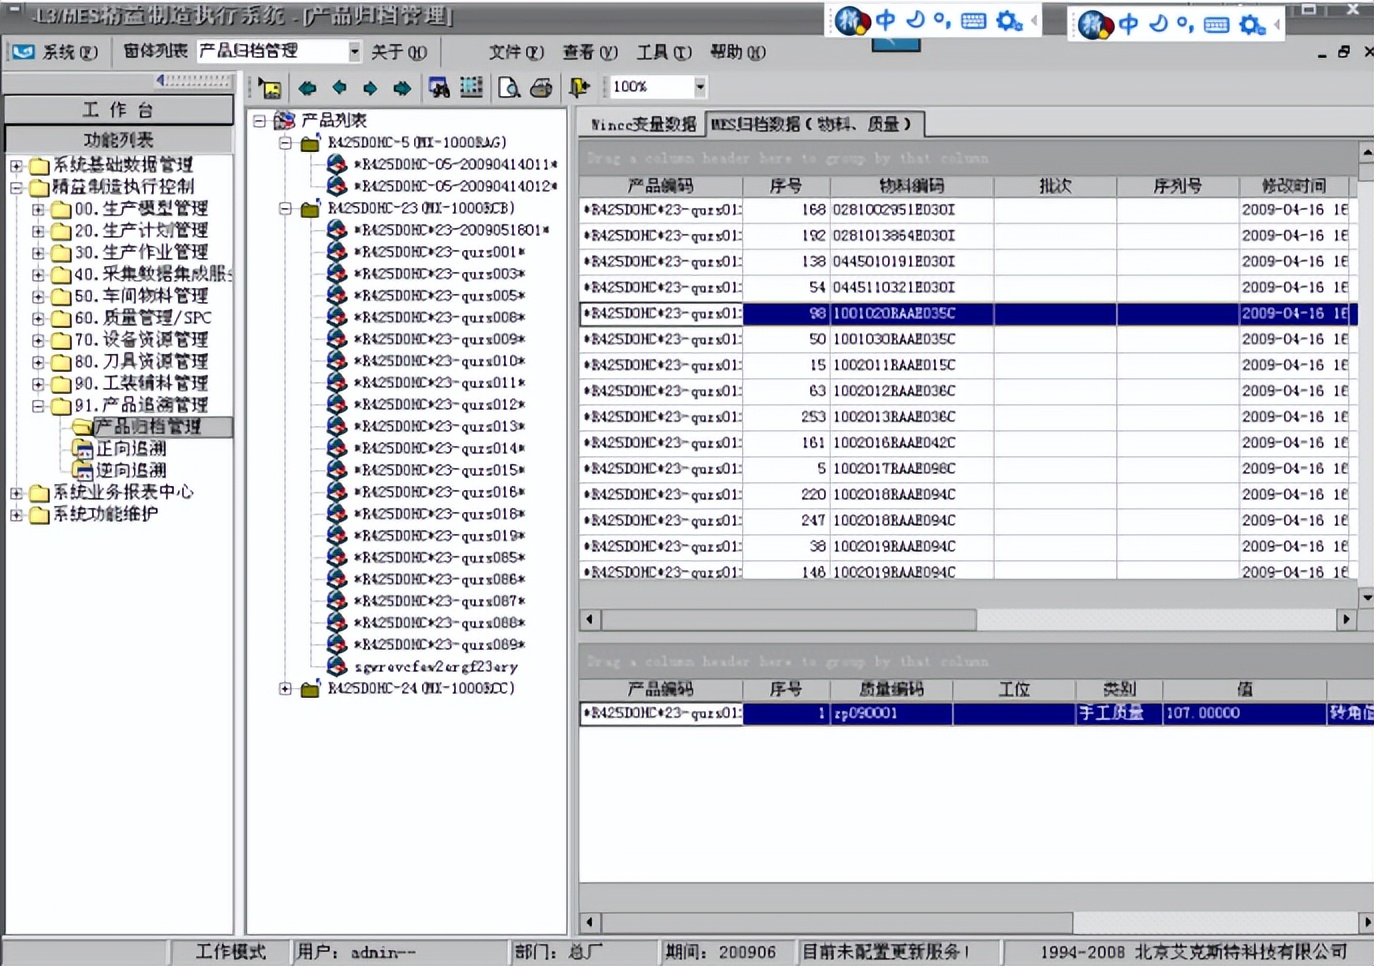Viewport: 1374px width, 966px height.
Task: Click the 物料编码 column header
Action: (x=911, y=186)
